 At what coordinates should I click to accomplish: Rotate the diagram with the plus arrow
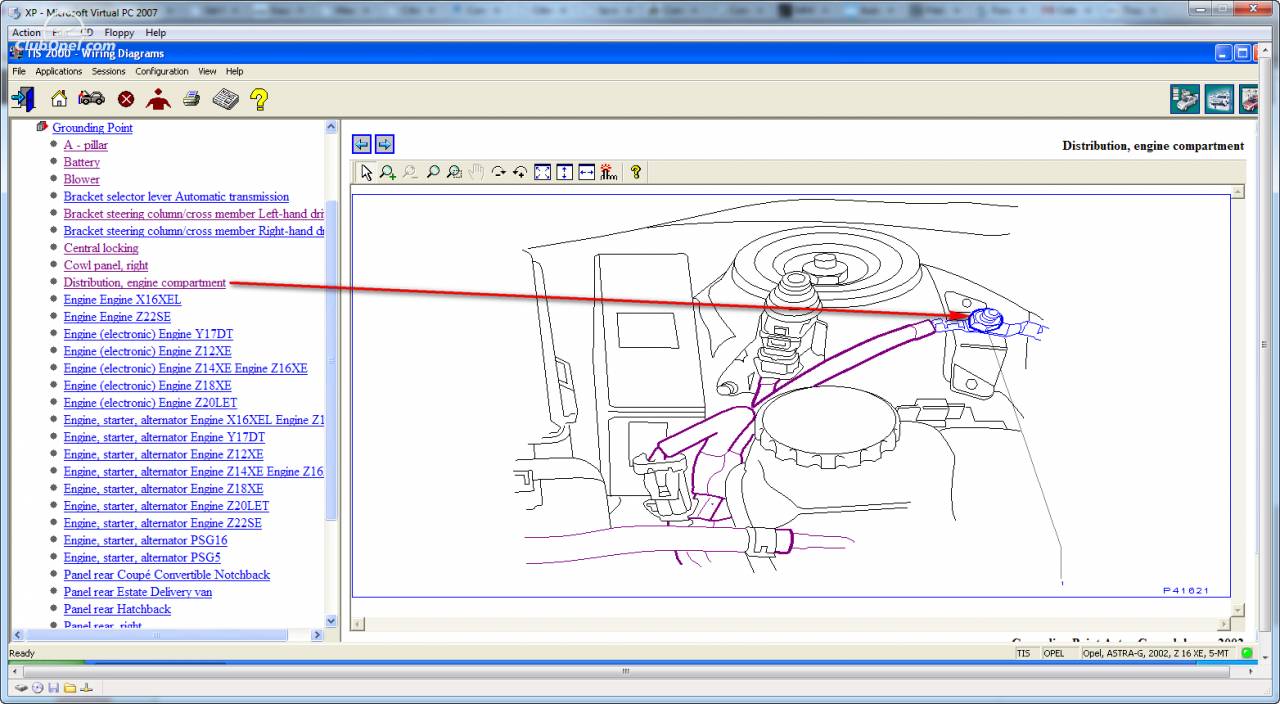click(520, 172)
